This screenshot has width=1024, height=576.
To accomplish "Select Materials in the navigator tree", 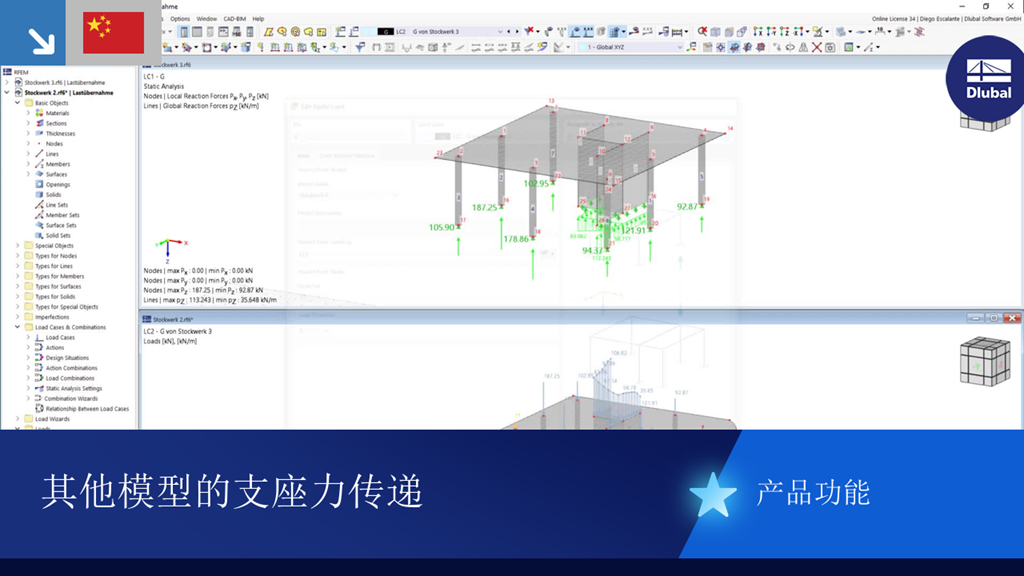I will pos(58,113).
